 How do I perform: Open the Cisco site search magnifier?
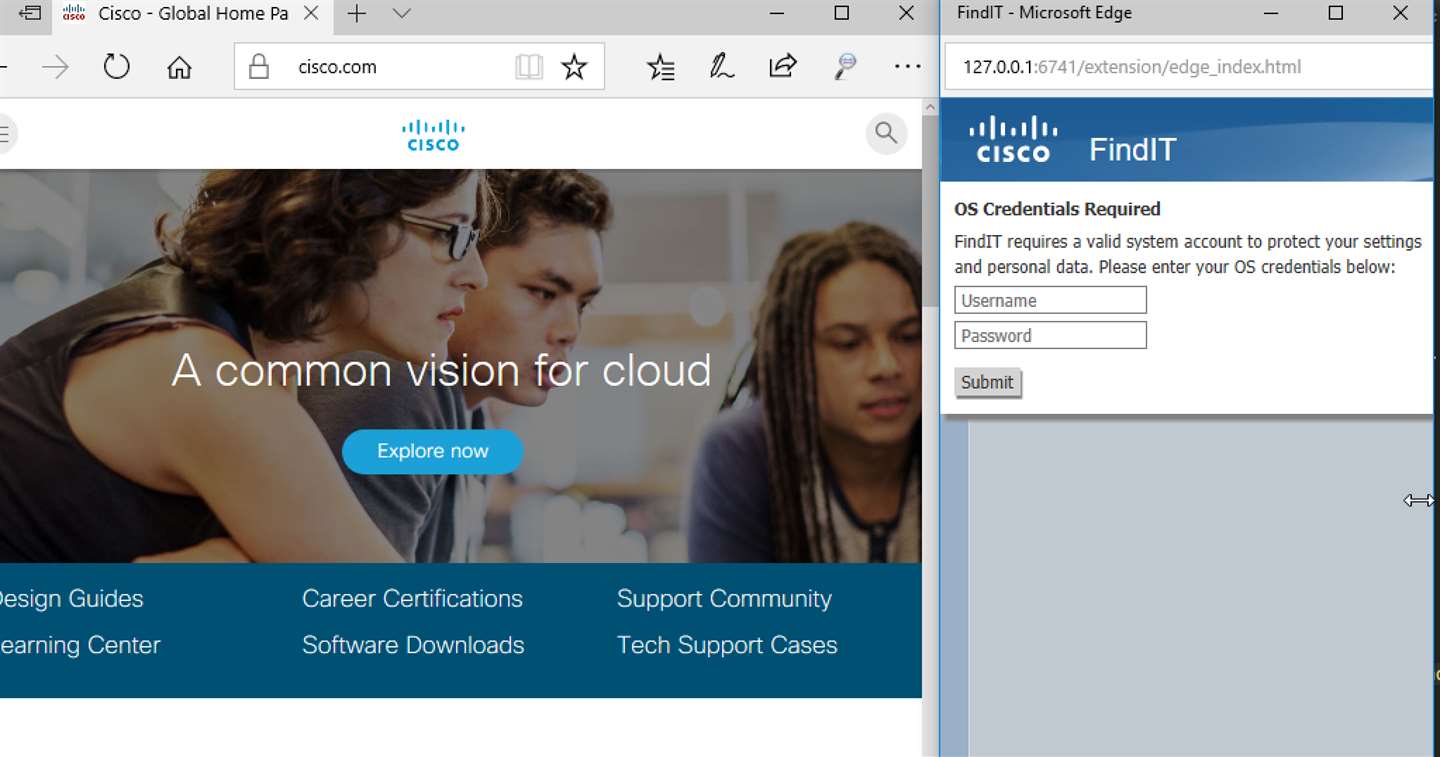(x=886, y=133)
